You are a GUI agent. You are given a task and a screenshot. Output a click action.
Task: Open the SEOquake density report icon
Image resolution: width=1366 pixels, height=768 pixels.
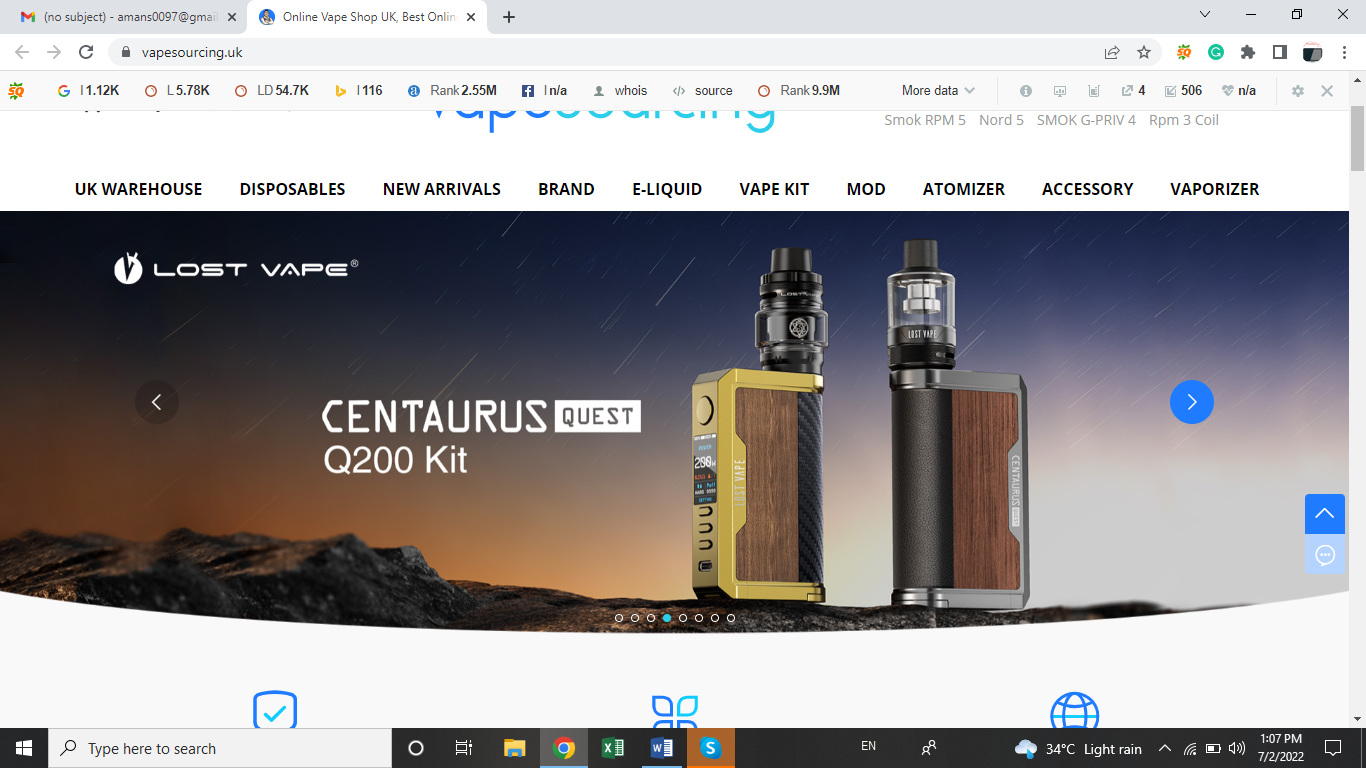1094,90
